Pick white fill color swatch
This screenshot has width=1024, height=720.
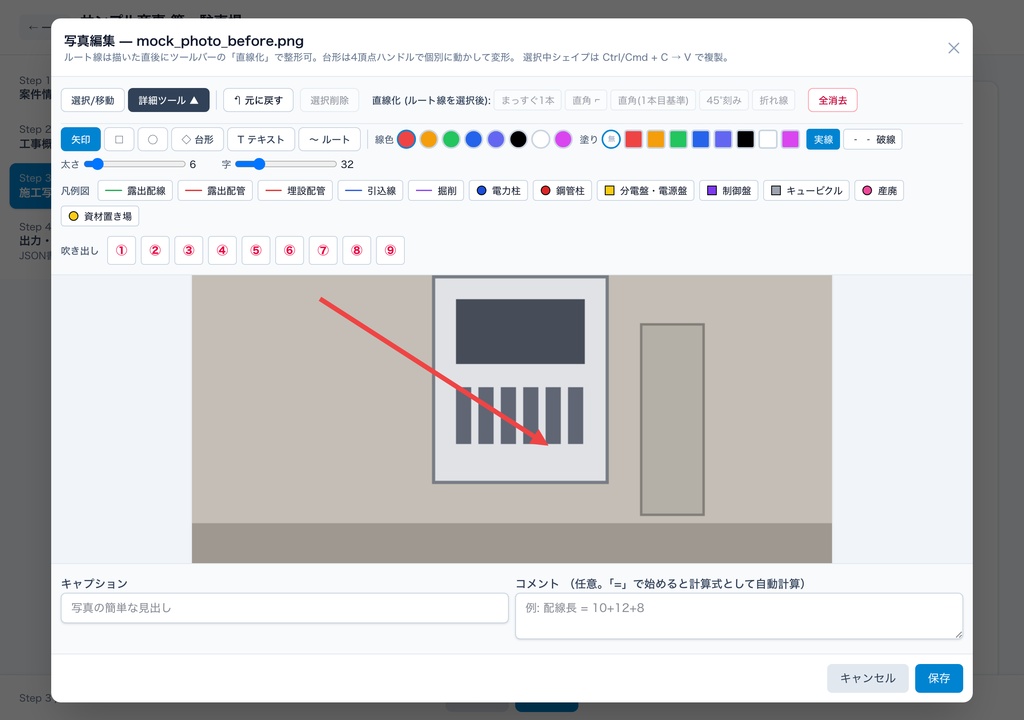[x=767, y=139]
